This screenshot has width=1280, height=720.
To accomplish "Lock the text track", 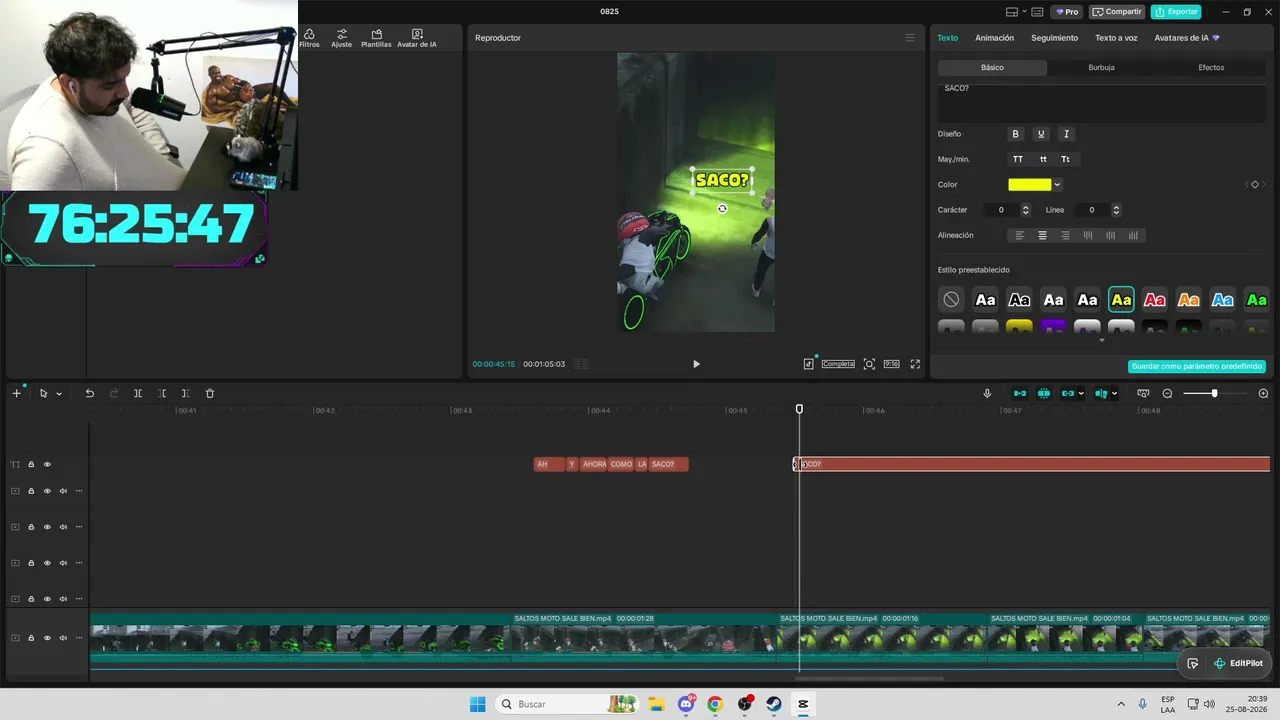I will pos(31,464).
